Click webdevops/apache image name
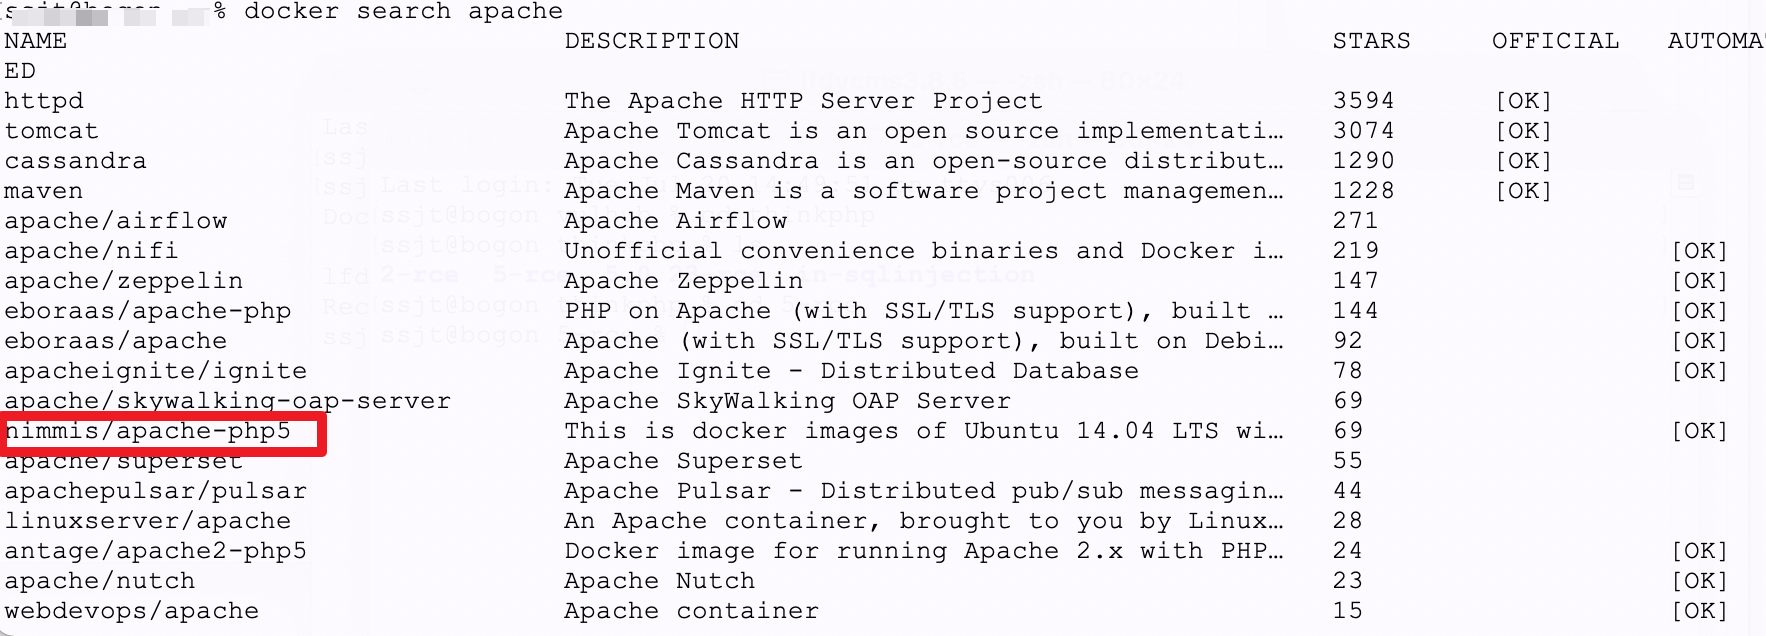Viewport: 1766px width, 636px height. coord(132,611)
